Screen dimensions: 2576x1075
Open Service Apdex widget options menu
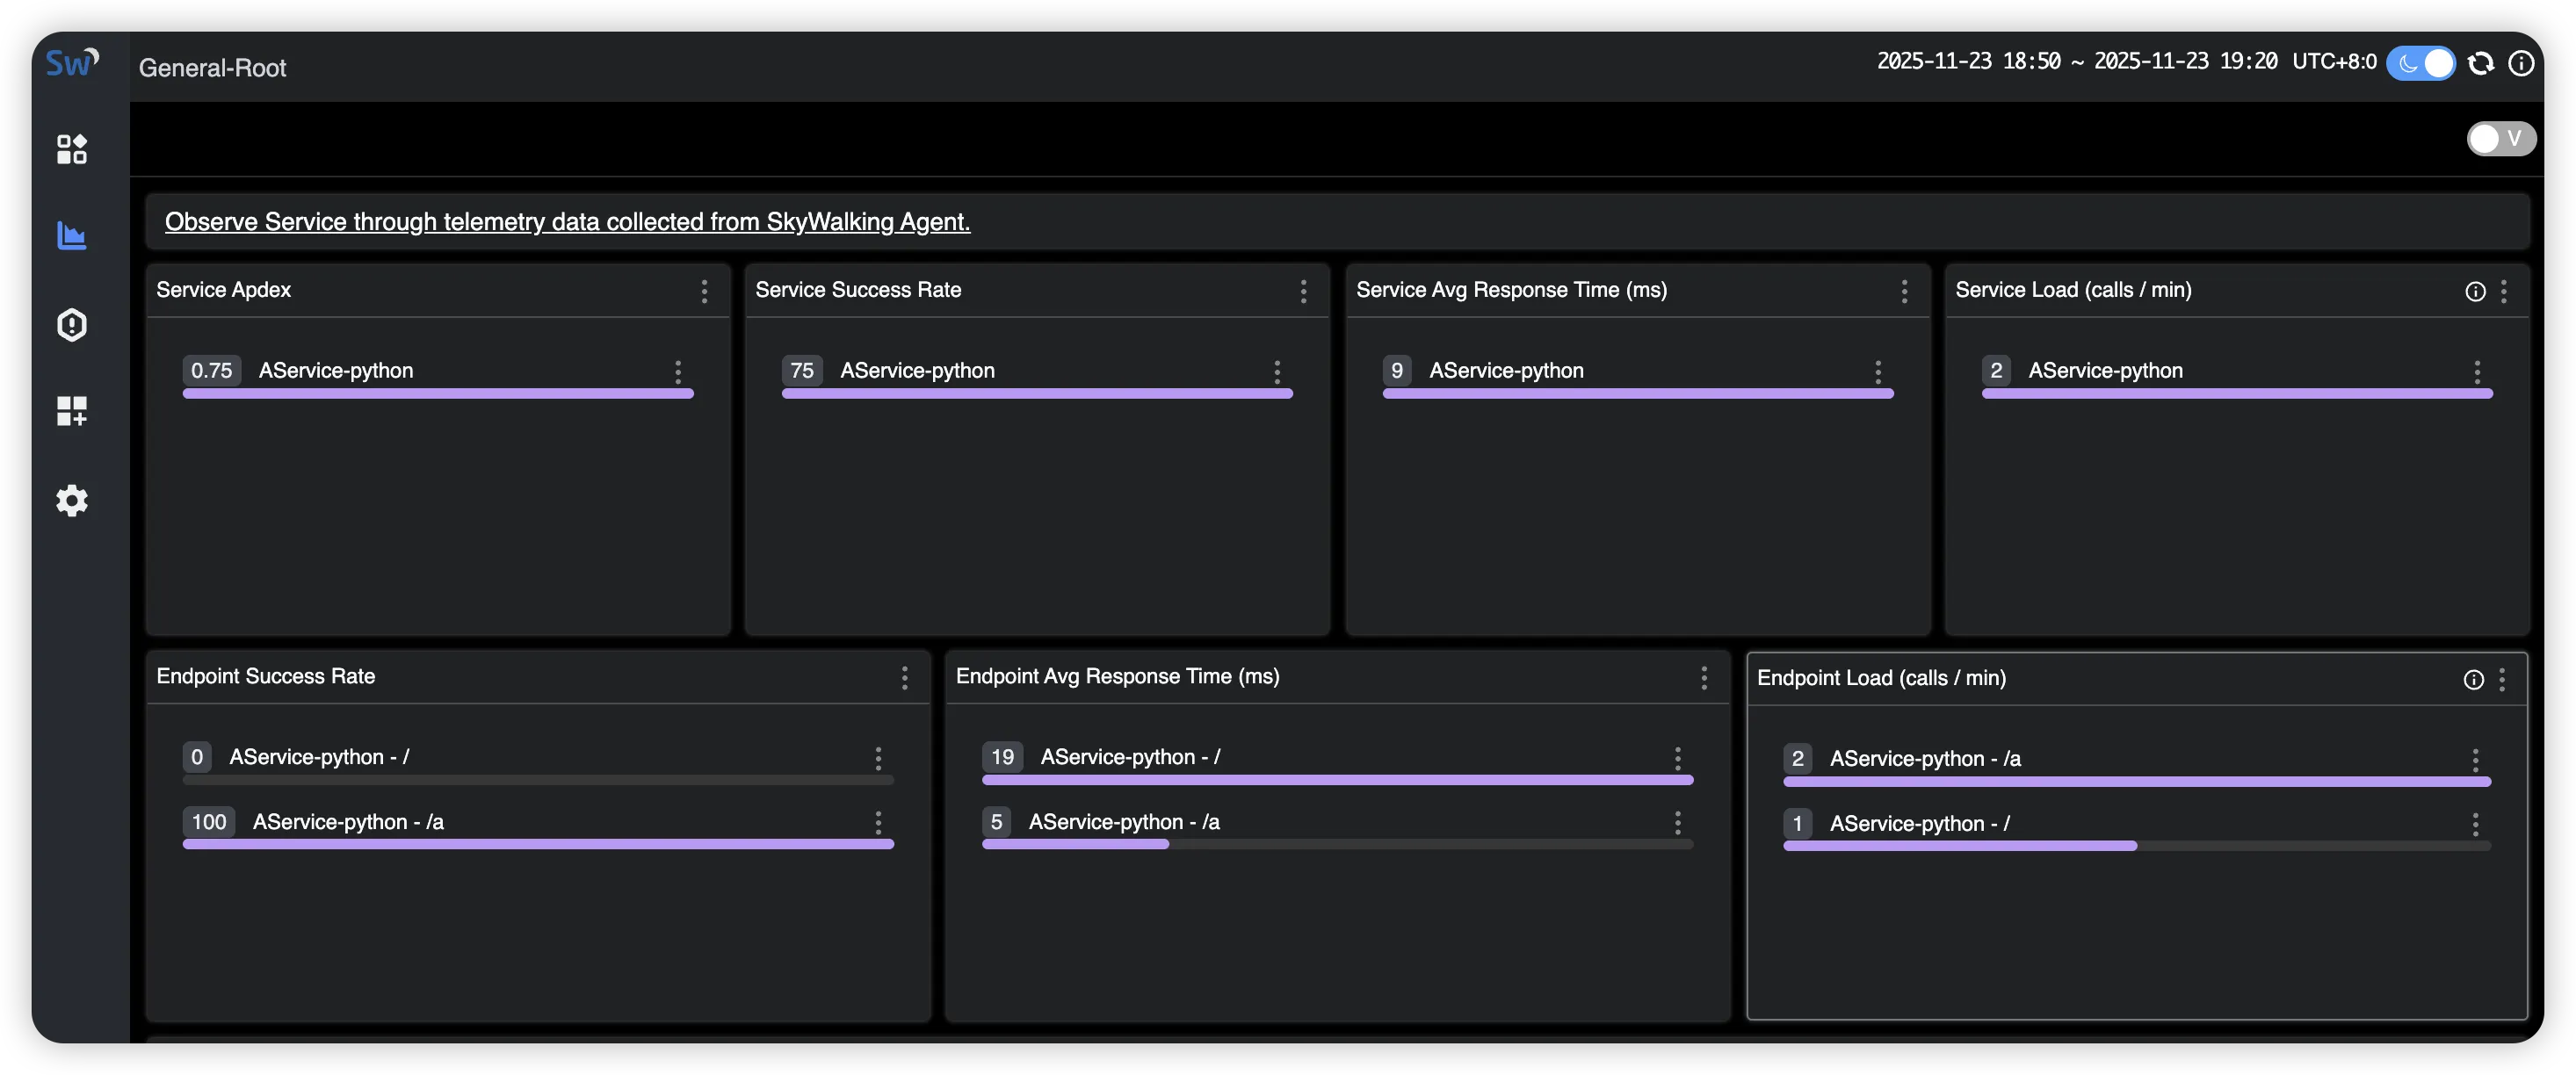[x=704, y=291]
